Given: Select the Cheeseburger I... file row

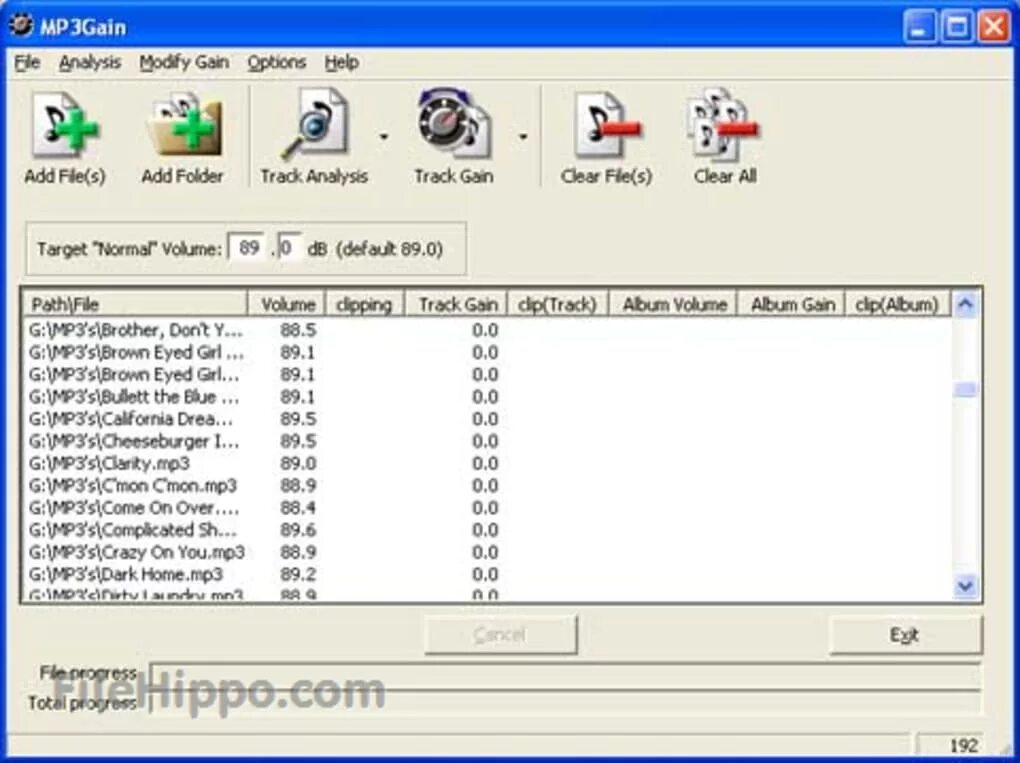Looking at the screenshot, I should click(488, 441).
